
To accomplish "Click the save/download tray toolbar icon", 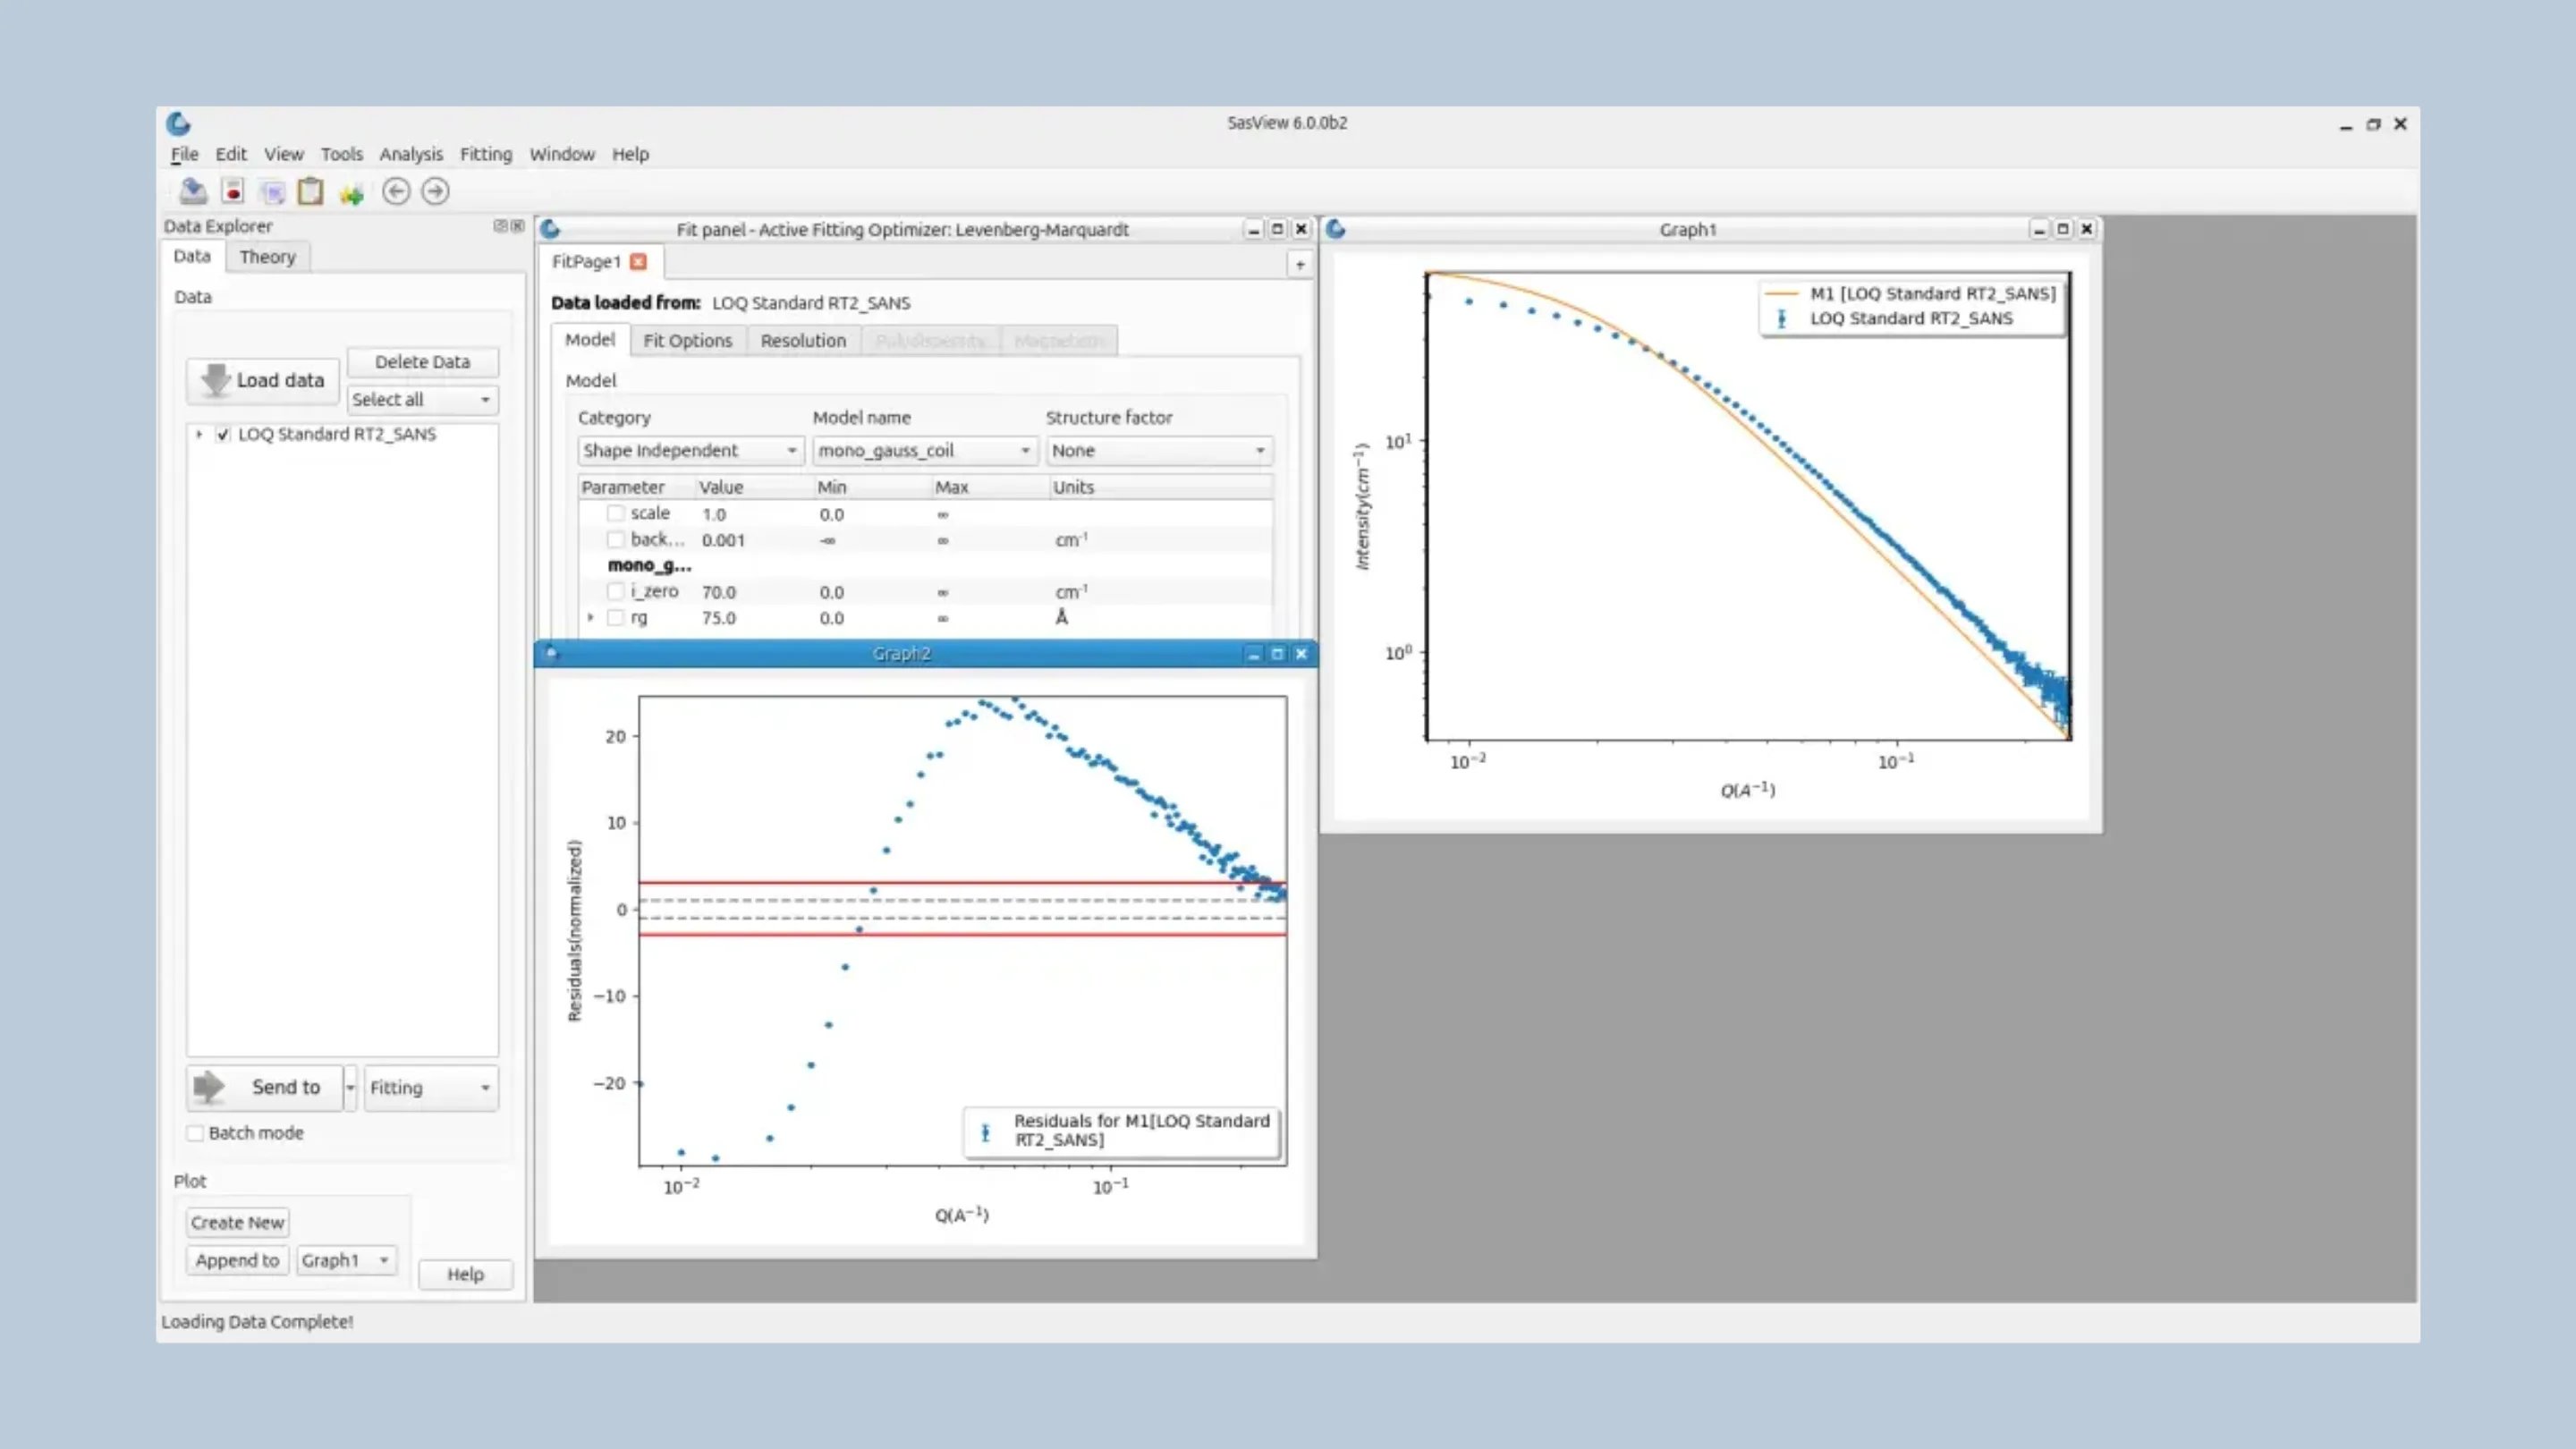I will 193,191.
